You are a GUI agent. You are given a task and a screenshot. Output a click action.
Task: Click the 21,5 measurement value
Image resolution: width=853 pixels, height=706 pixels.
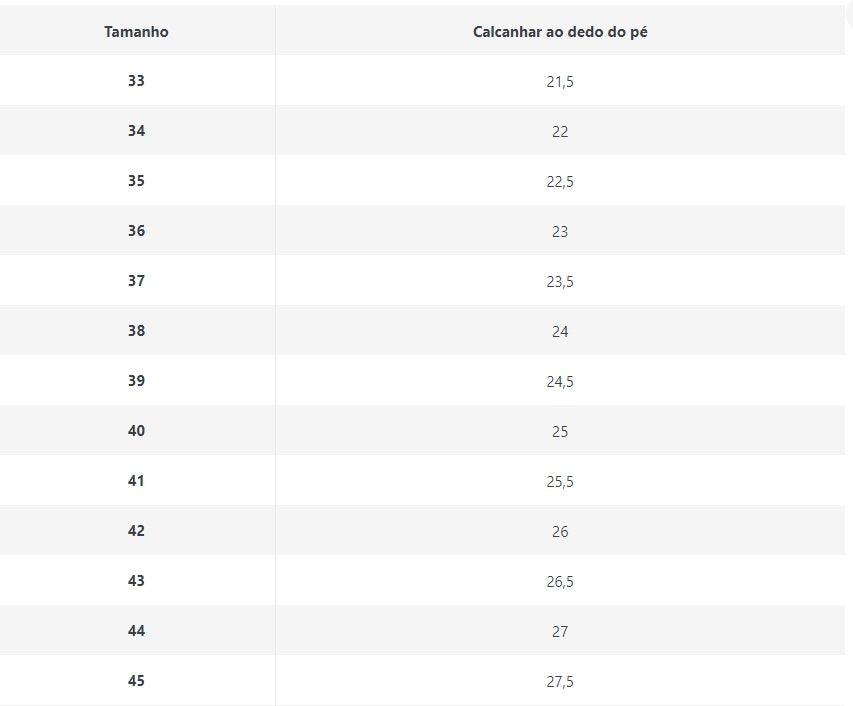click(560, 82)
